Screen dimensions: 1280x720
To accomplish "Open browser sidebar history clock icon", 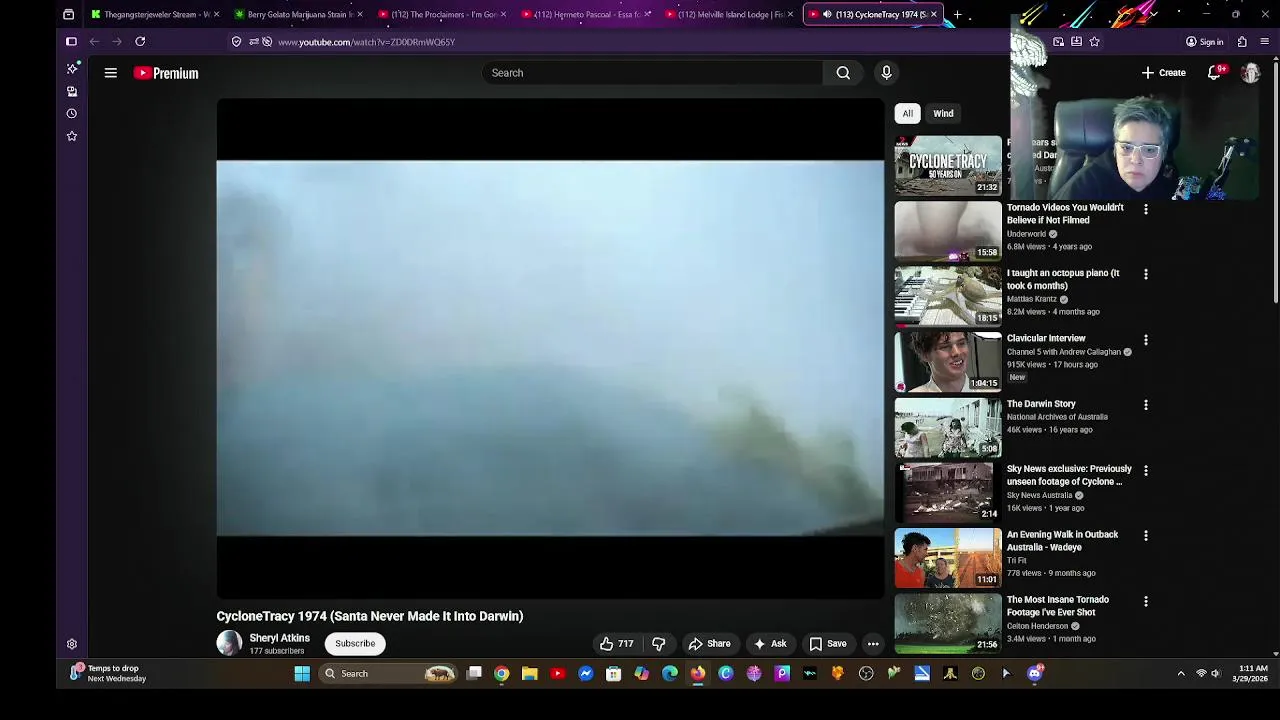I will (72, 113).
